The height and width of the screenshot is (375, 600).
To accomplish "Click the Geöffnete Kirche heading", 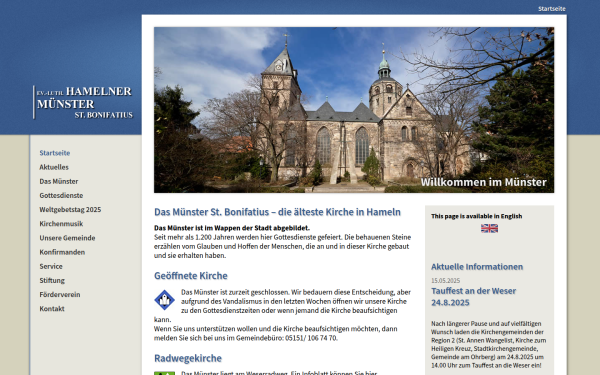I will pyautogui.click(x=191, y=276).
